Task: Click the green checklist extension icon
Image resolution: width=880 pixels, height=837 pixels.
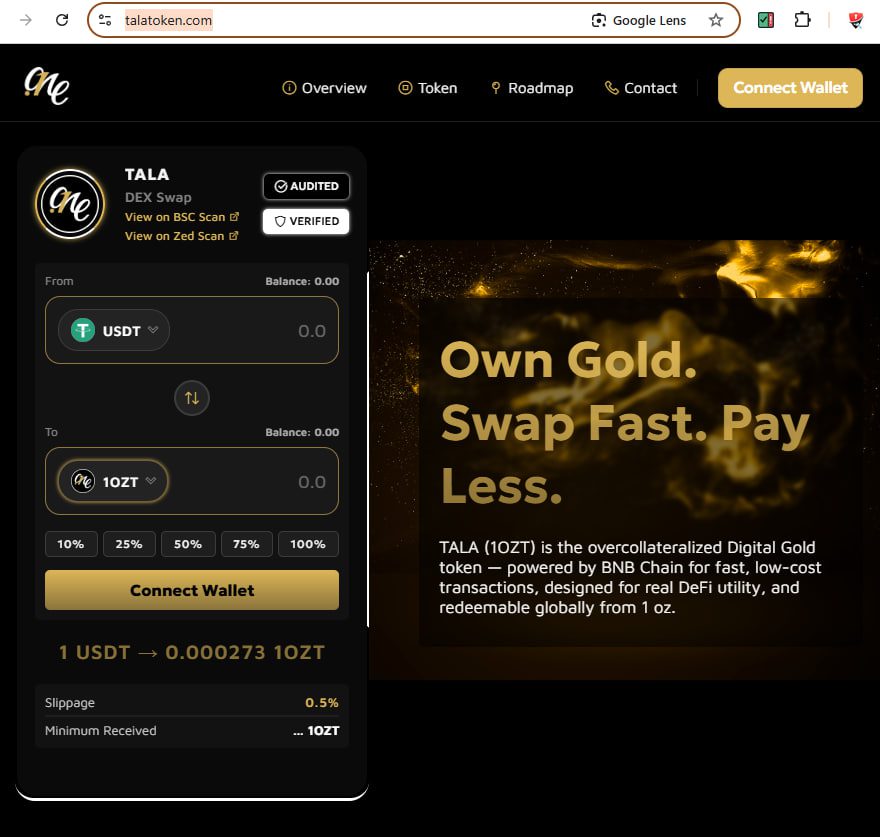Action: coord(766,20)
